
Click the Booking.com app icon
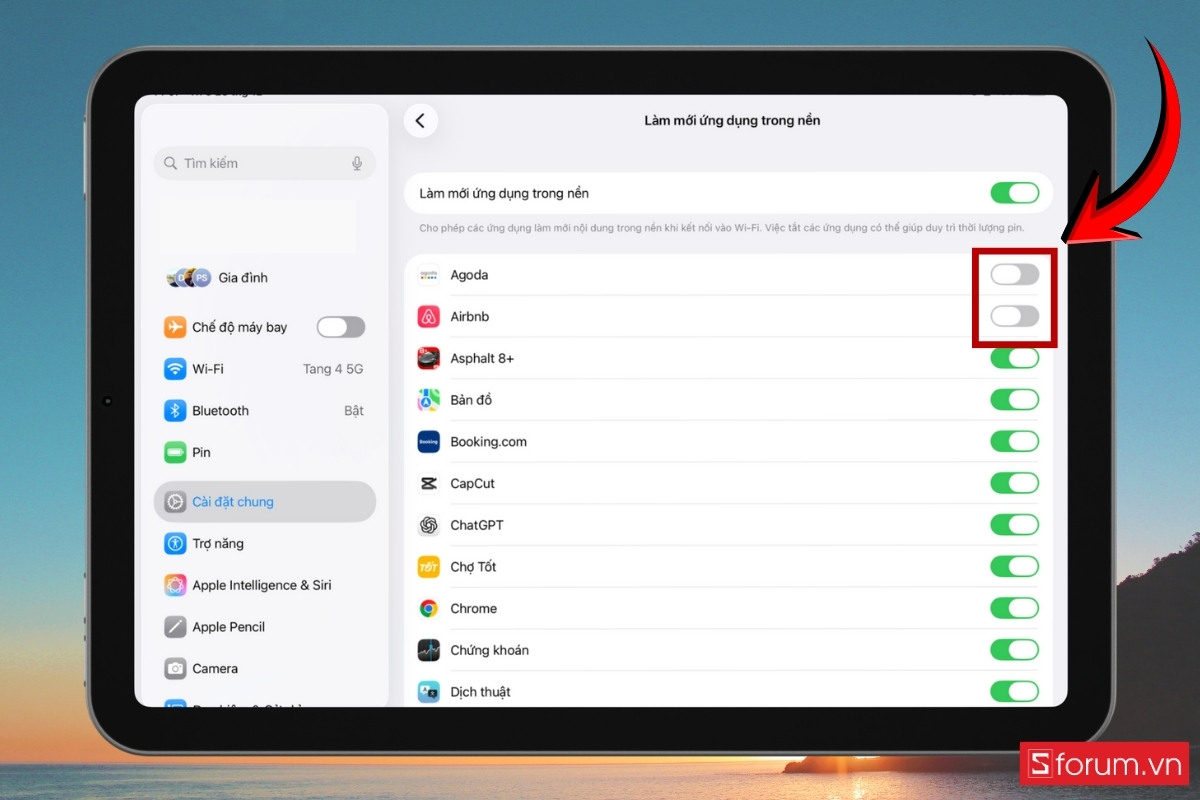coord(428,442)
